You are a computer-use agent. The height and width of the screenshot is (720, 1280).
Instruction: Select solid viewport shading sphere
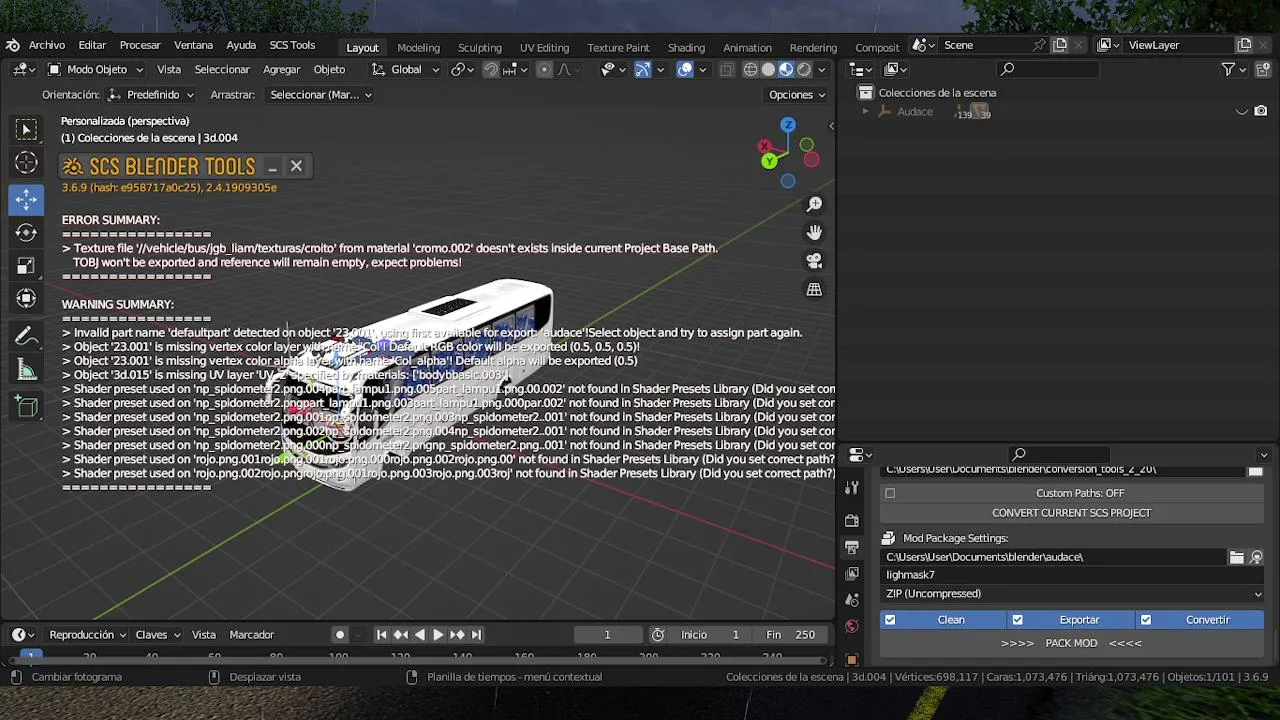click(x=768, y=70)
